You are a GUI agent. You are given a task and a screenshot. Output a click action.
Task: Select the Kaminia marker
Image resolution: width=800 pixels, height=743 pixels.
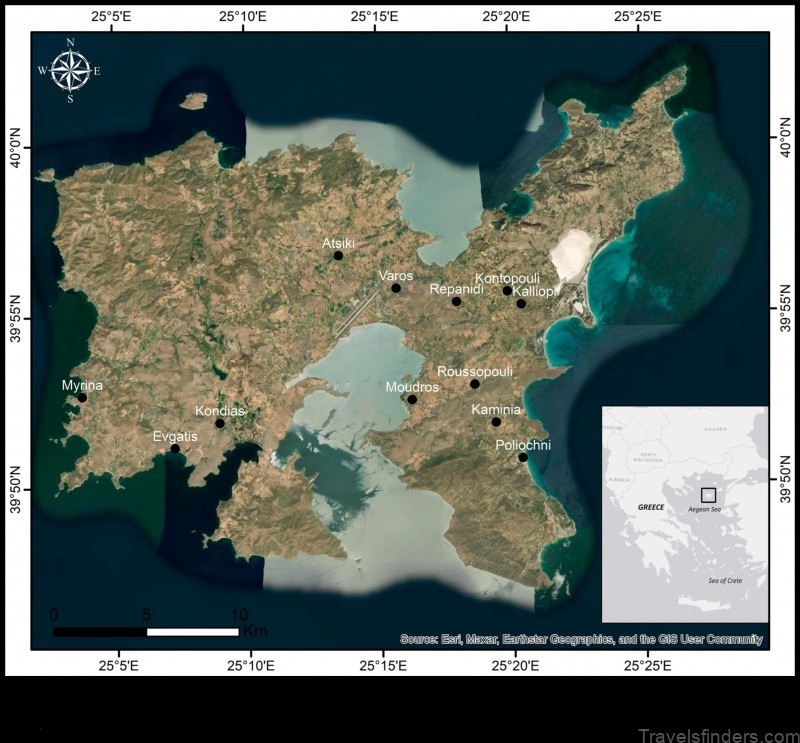pyautogui.click(x=497, y=420)
